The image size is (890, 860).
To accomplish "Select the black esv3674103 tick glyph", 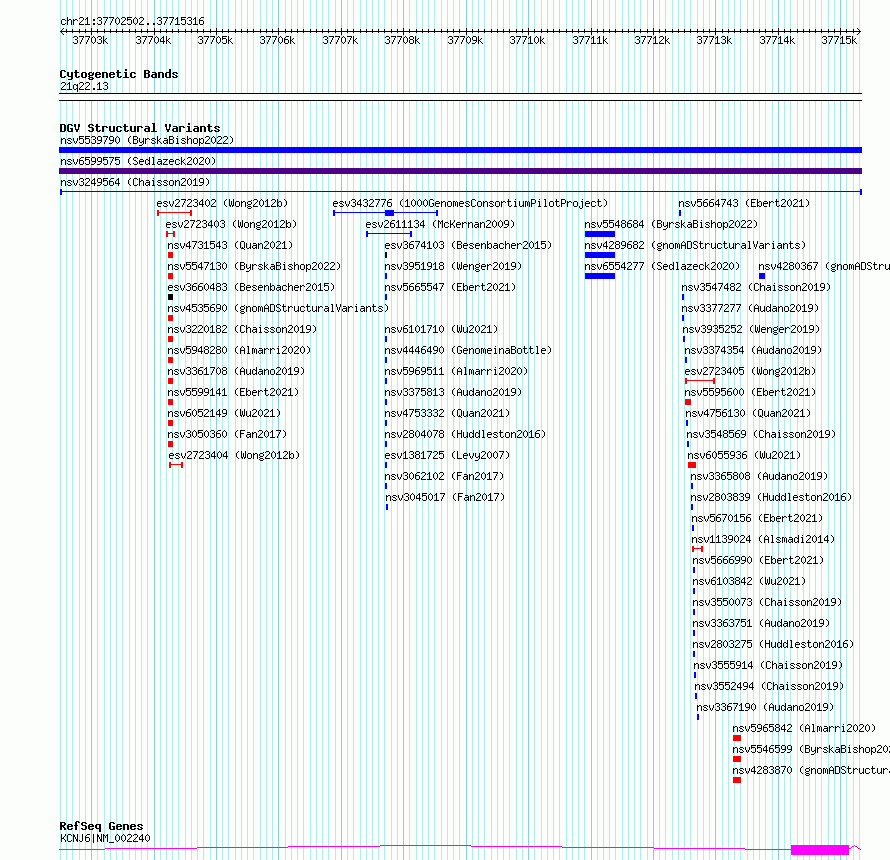I will click(x=386, y=255).
